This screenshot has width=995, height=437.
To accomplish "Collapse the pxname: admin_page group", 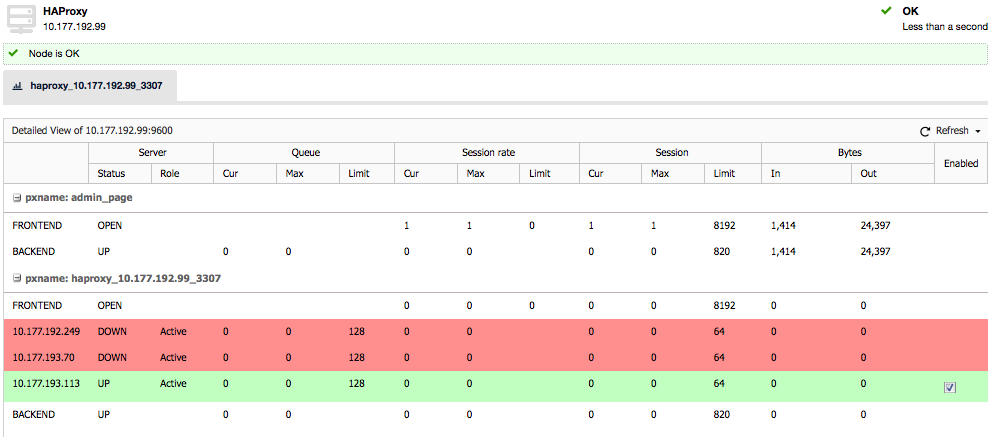I will 17,198.
